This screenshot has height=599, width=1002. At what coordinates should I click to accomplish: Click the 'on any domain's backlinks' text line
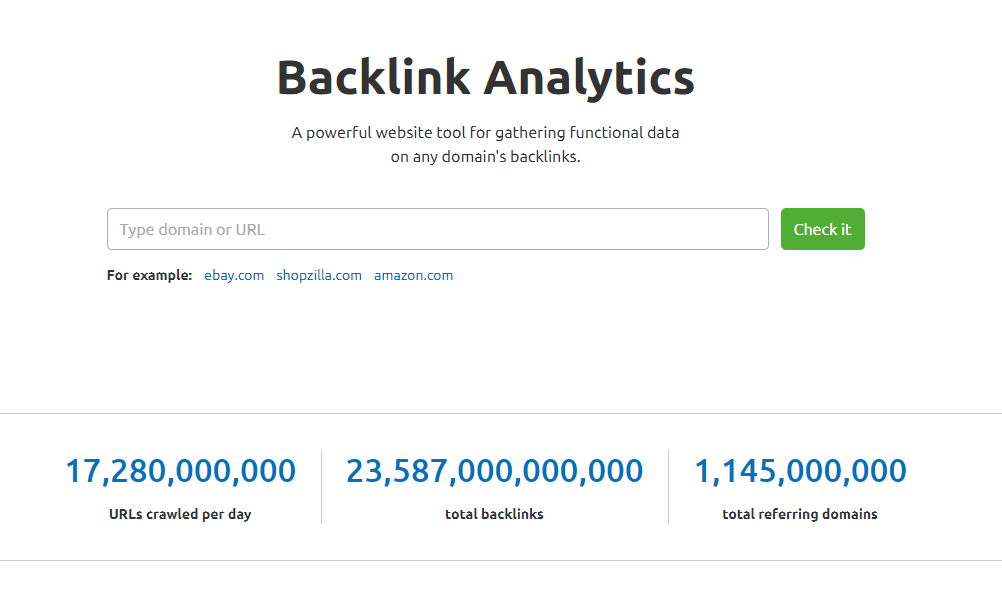[x=485, y=157]
